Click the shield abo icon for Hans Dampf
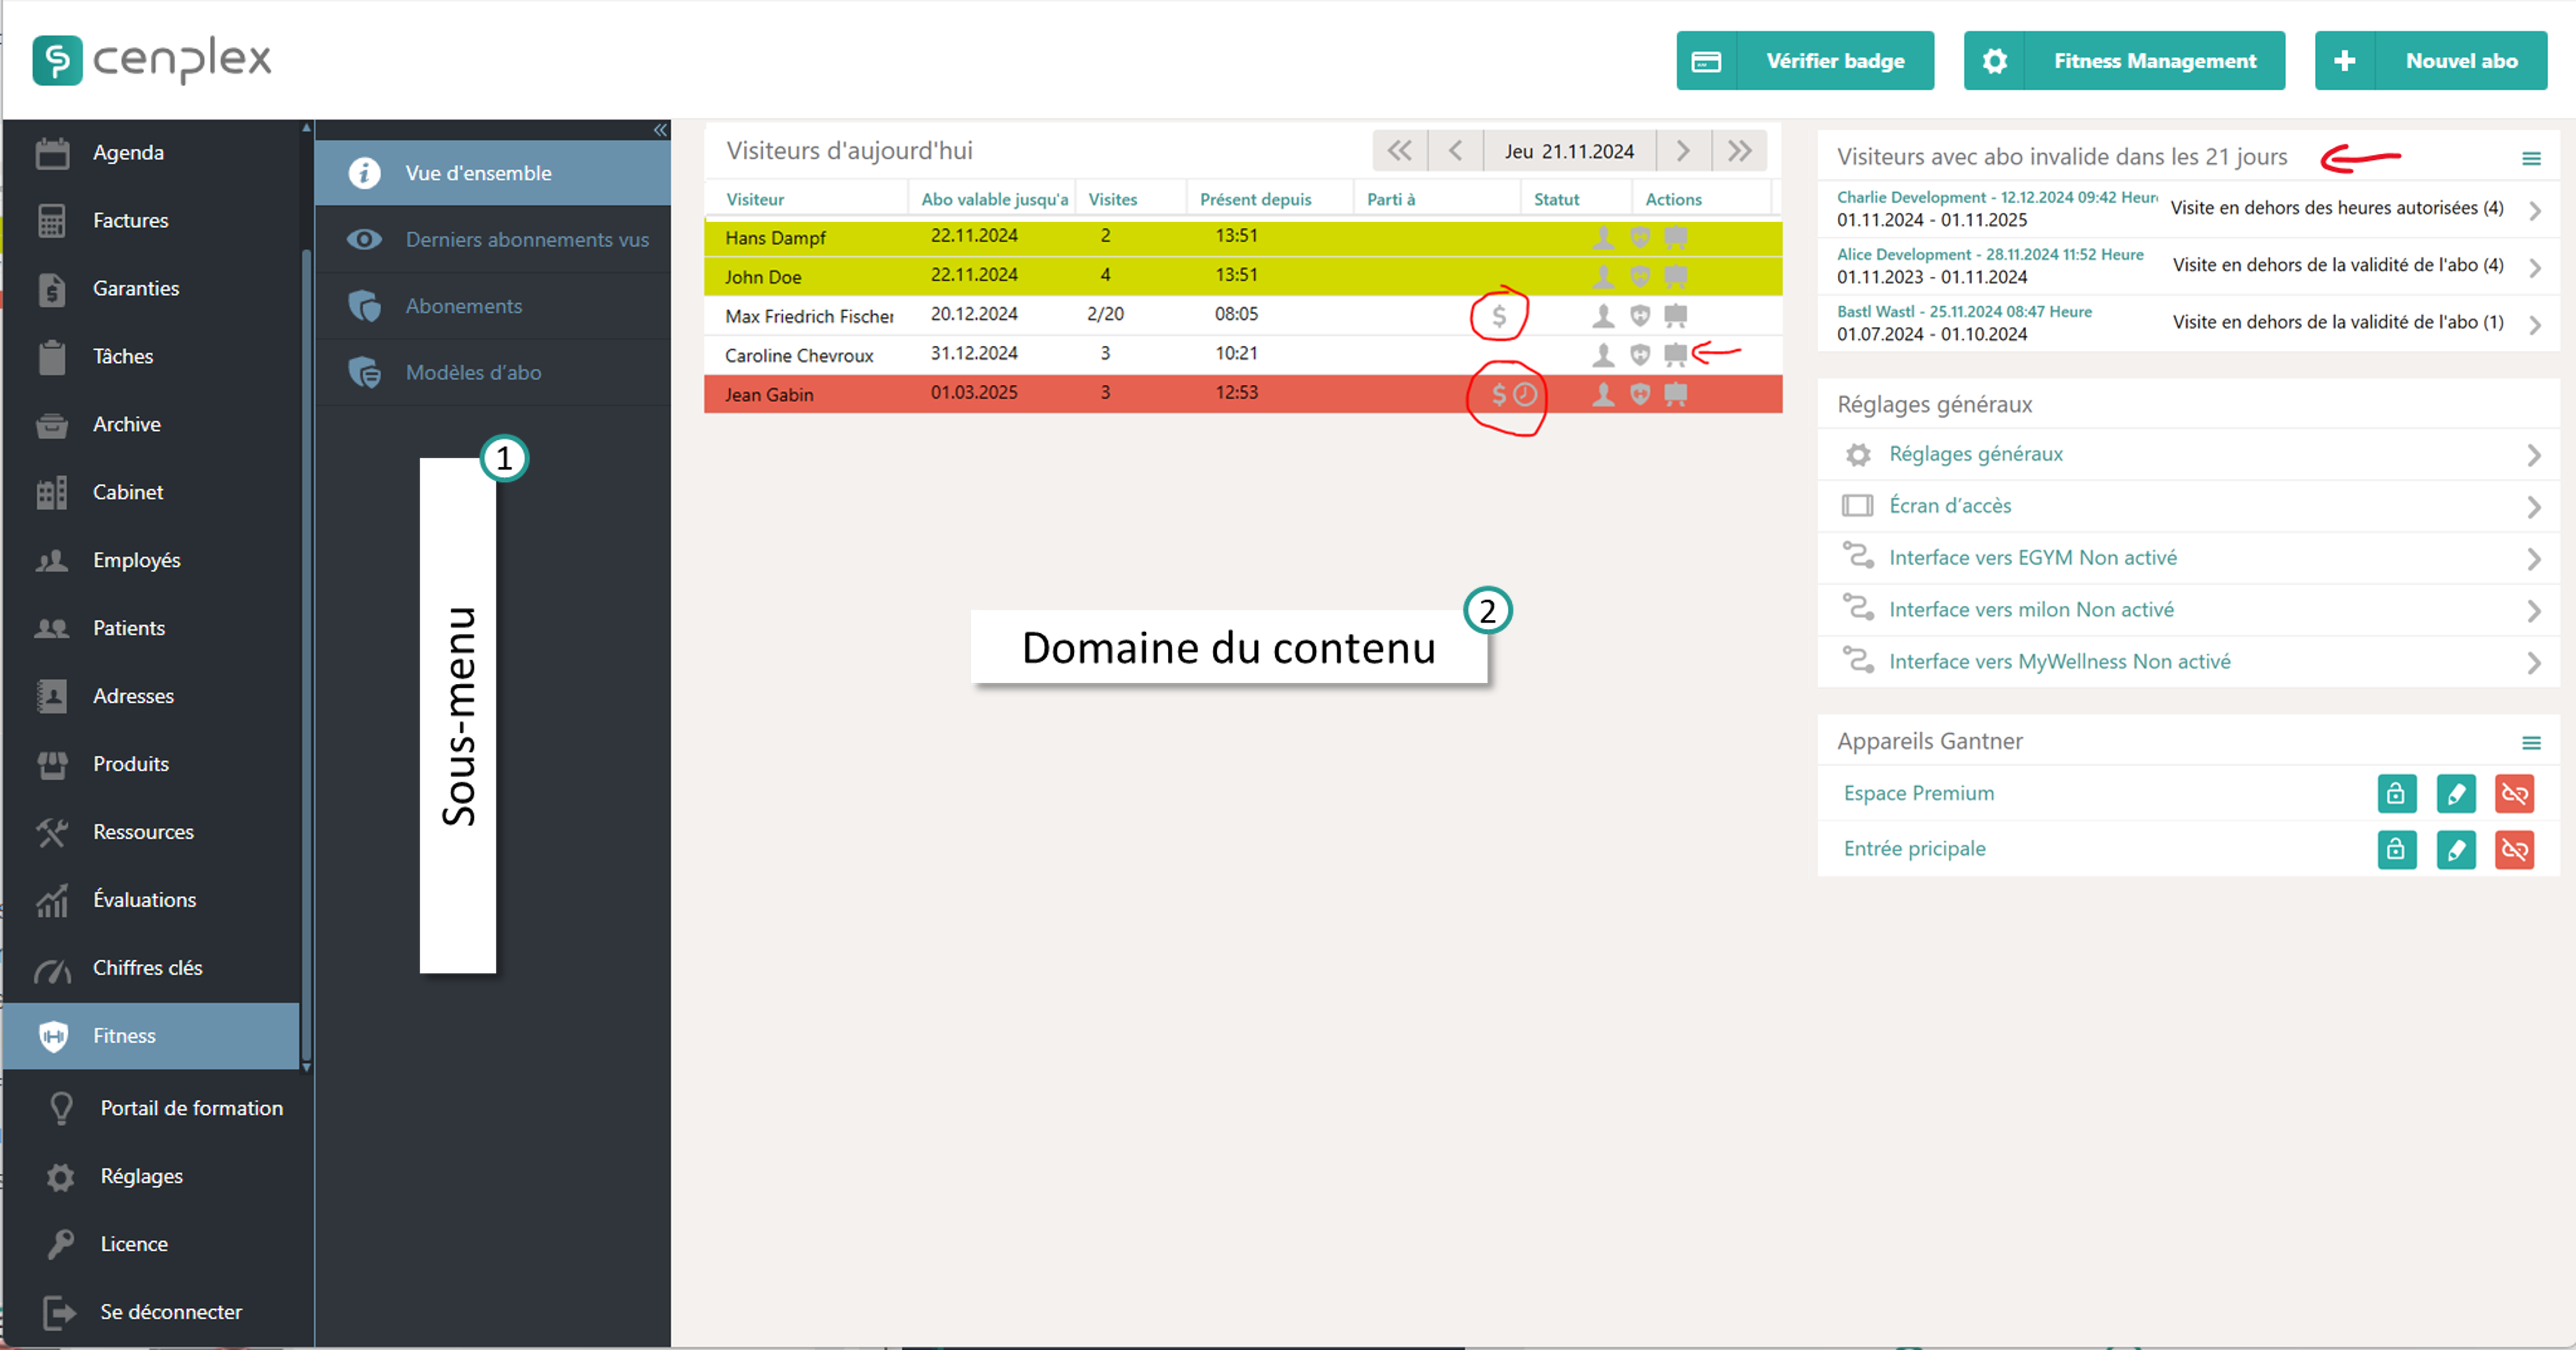2576x1350 pixels. tap(1640, 237)
